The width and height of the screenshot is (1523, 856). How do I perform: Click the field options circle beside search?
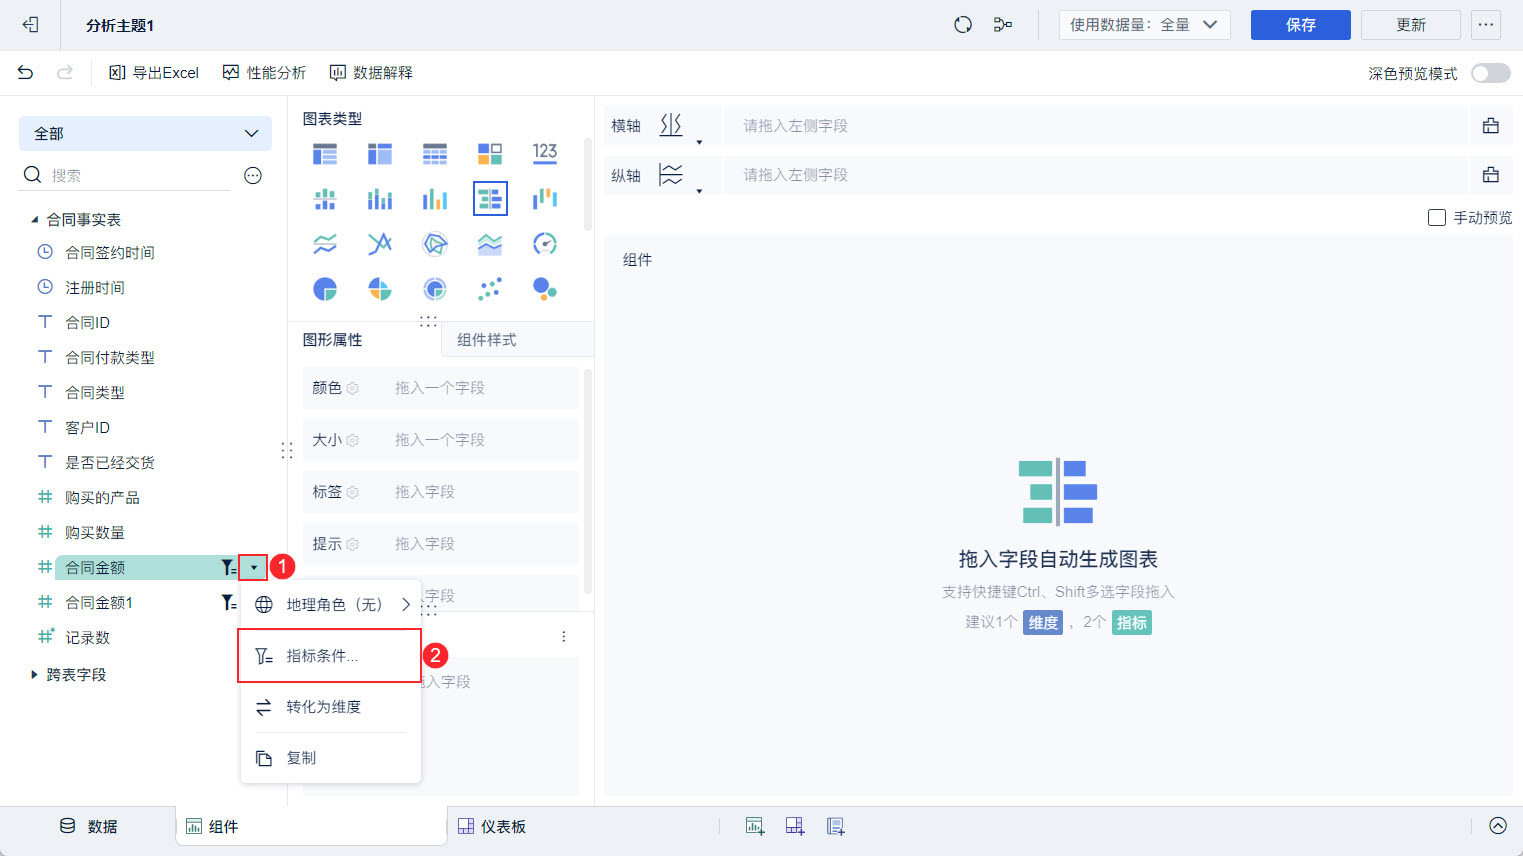[253, 176]
